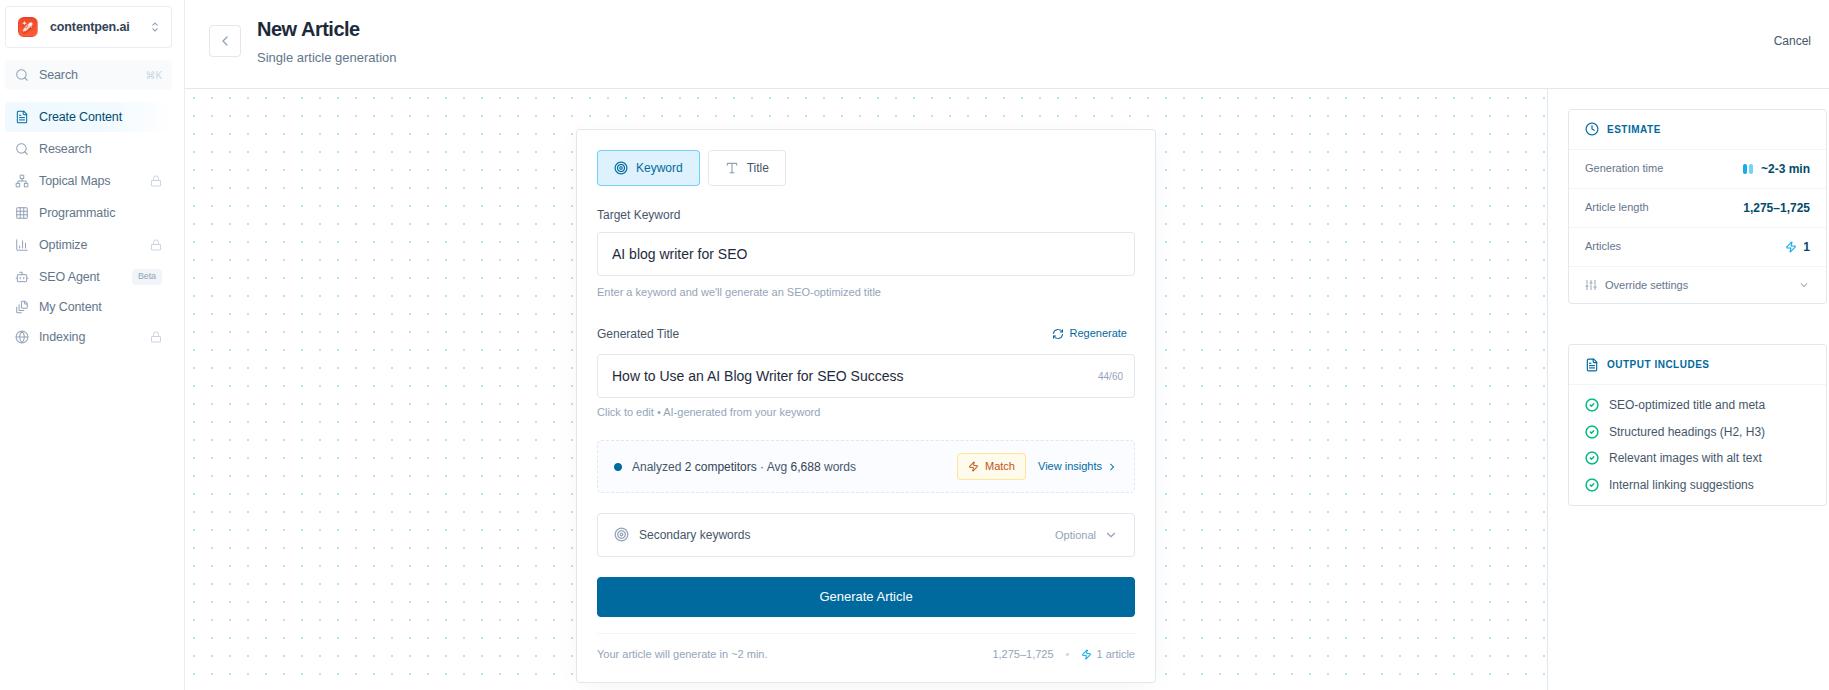Select the Keyword mode tab
1829x690 pixels.
coord(648,168)
